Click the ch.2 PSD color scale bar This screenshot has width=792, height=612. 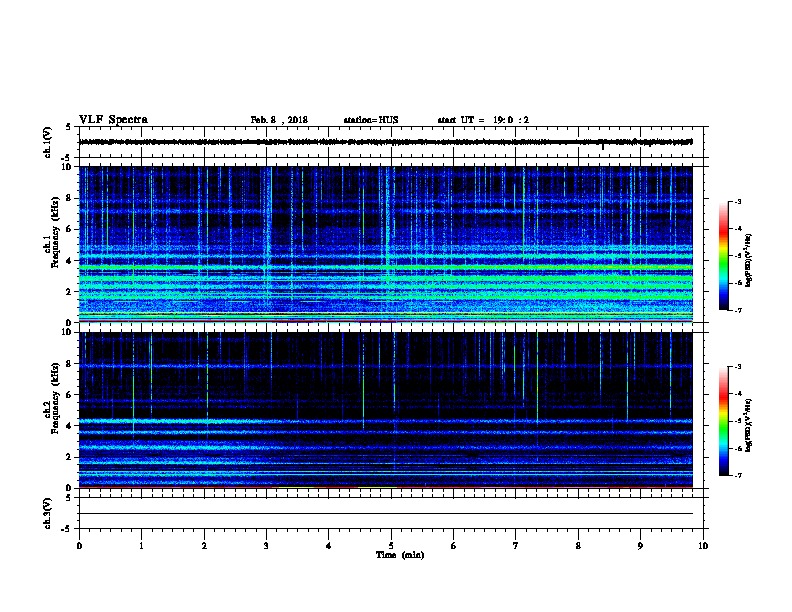pos(723,421)
